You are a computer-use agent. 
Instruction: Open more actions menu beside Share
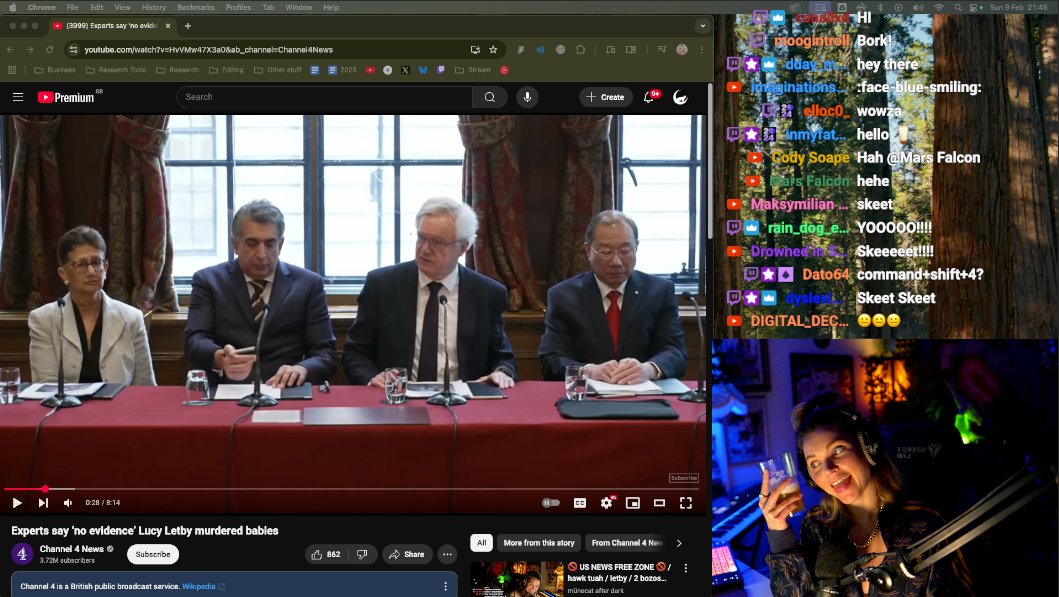(447, 554)
